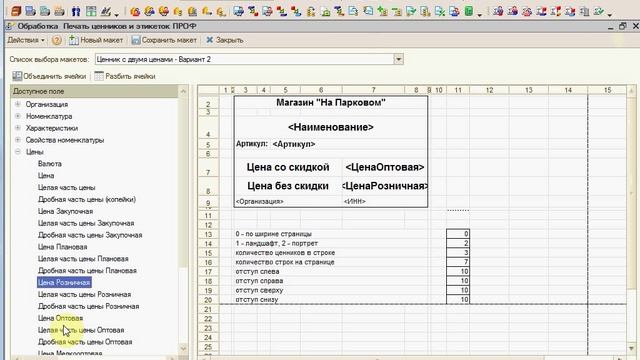Screen dimensions: 640x360
Task: Click value cell for 'отступ сверху'
Action: (x=458, y=290)
